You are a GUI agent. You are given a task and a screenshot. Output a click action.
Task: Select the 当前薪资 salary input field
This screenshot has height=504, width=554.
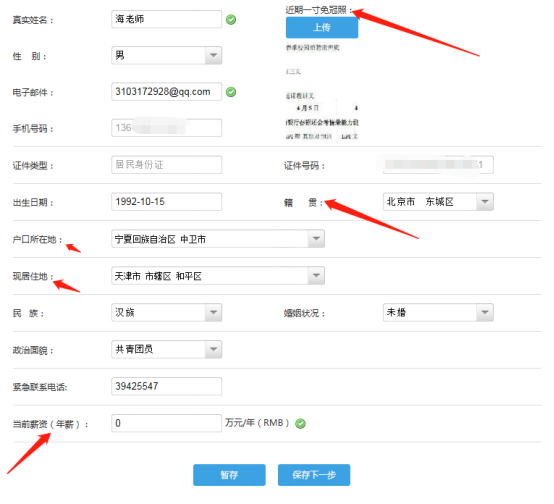point(166,423)
